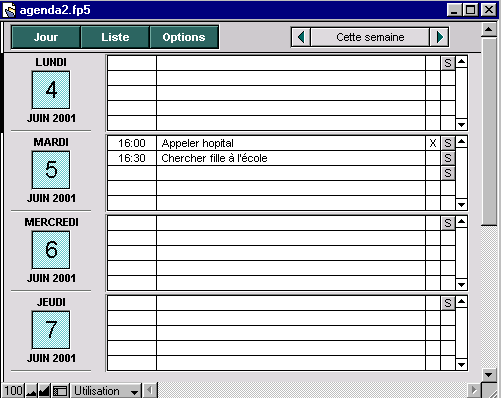Click Mercredi's first description field
501x398 pixels.
pyautogui.click(x=291, y=223)
